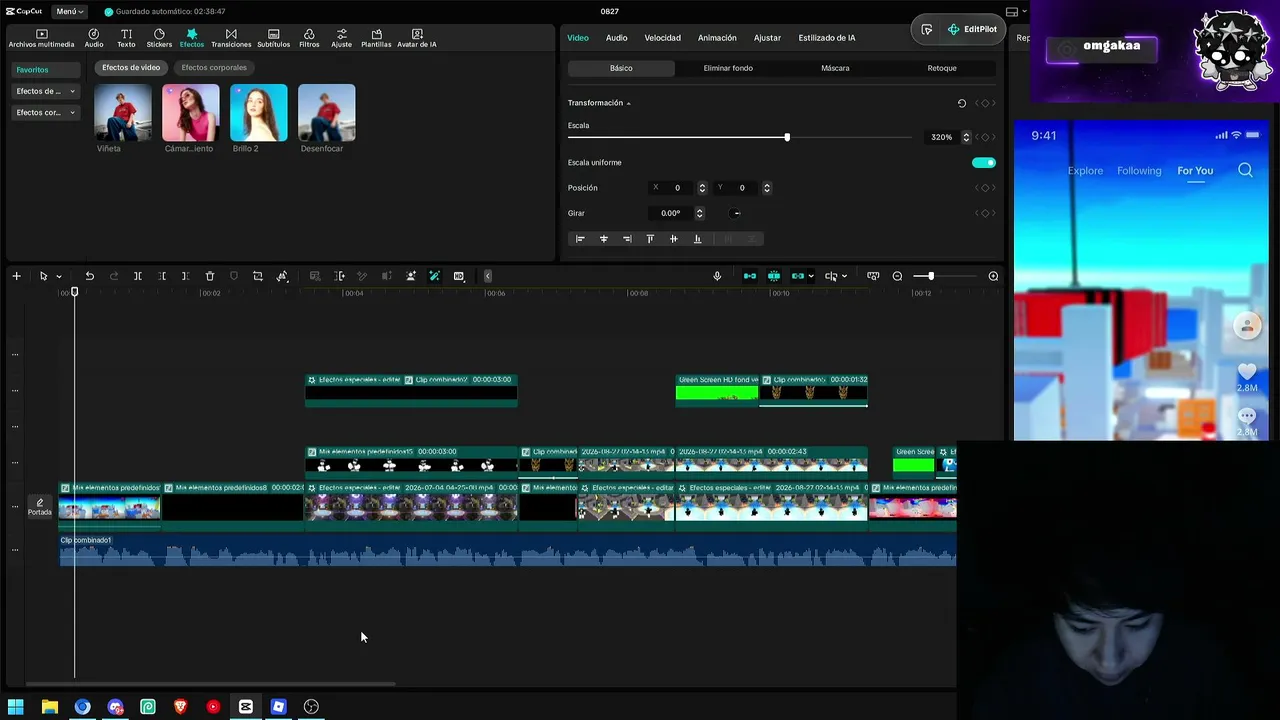Open the Texto tool panel
The height and width of the screenshot is (720, 1280).
pyautogui.click(x=126, y=38)
